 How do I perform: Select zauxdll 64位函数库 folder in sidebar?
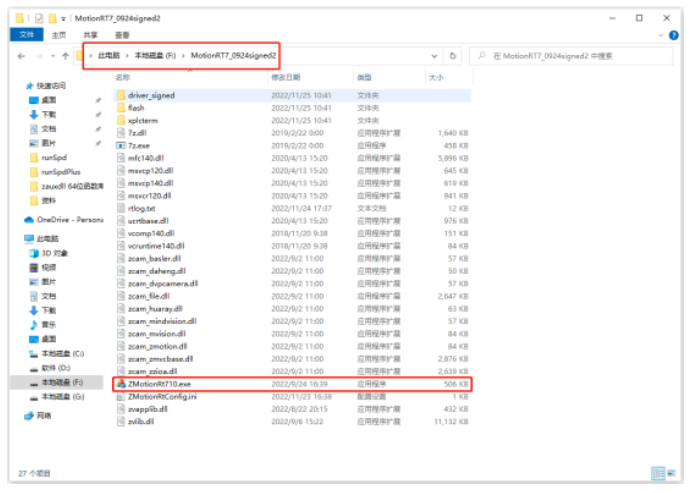point(72,186)
